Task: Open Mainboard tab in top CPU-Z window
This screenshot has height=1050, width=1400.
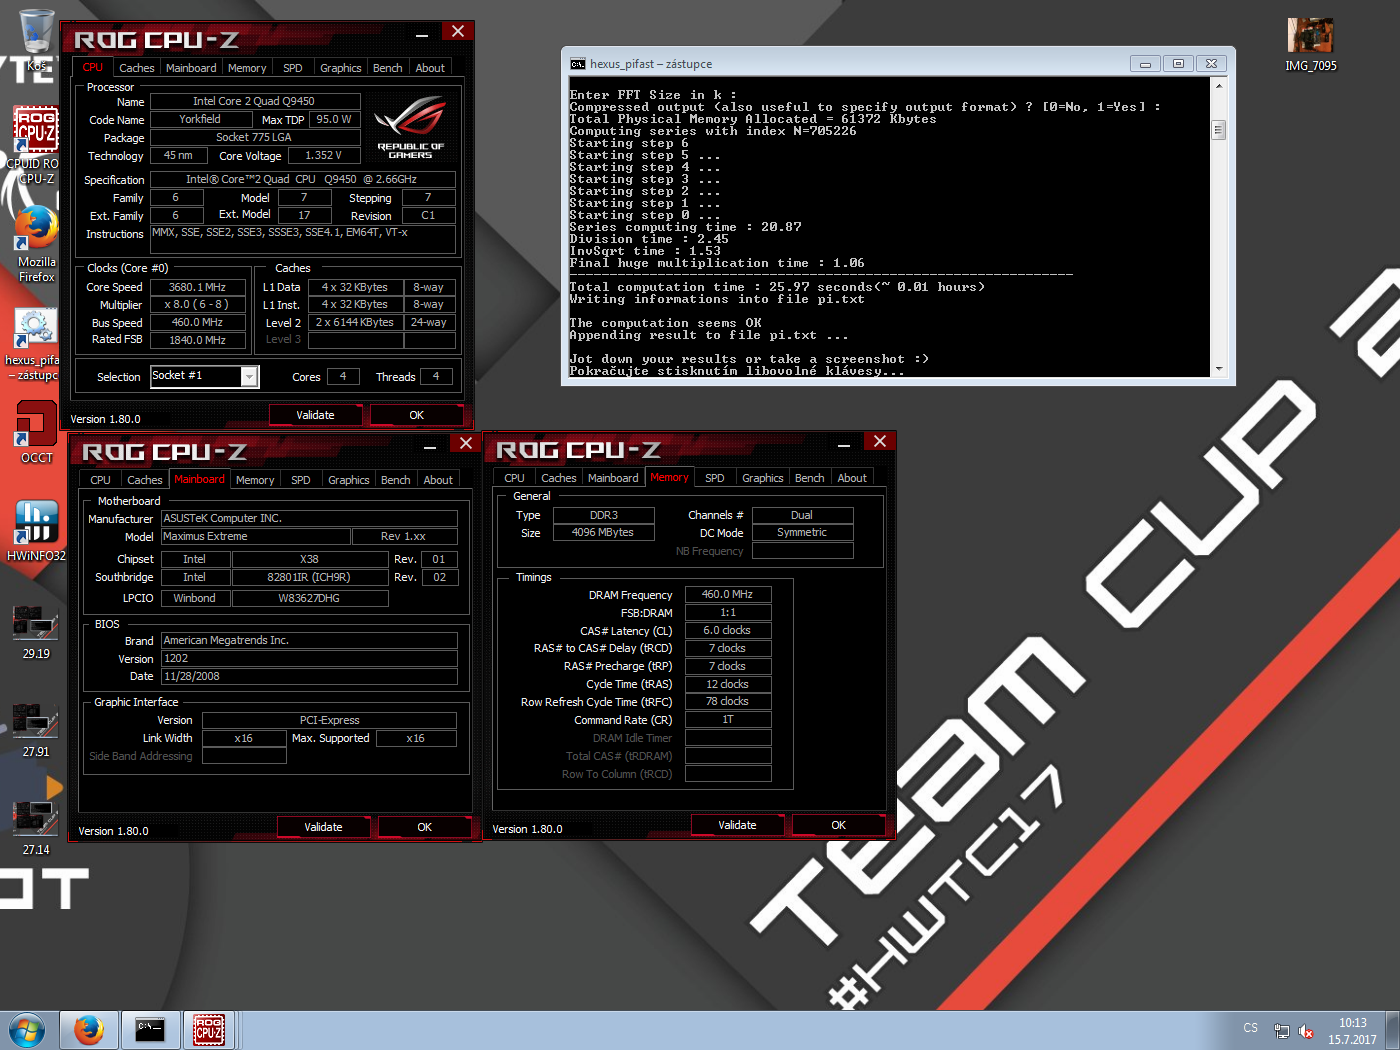Action: coord(191,68)
